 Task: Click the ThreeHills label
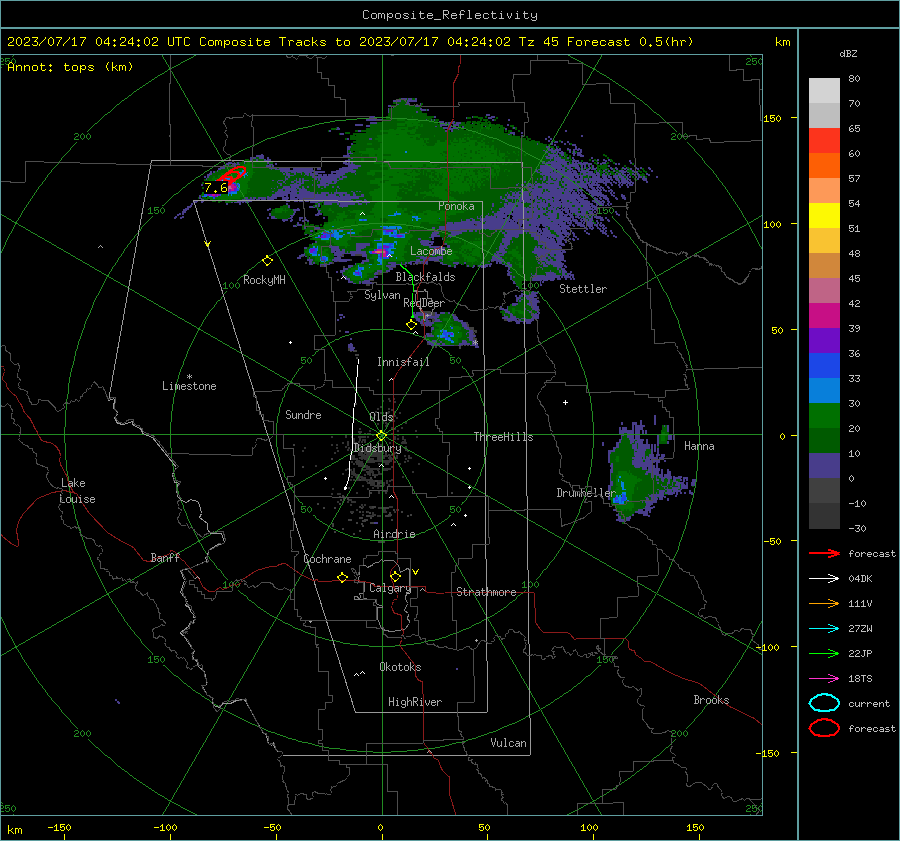503,437
